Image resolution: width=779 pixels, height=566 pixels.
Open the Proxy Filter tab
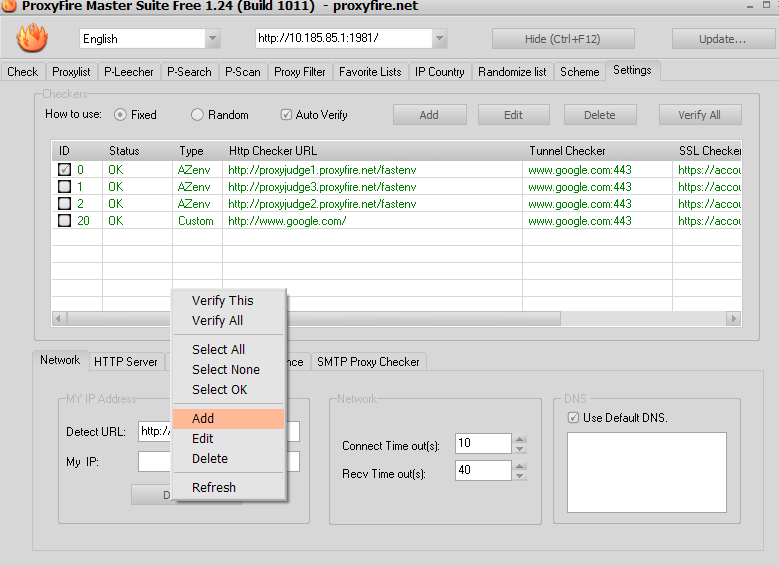(x=300, y=72)
